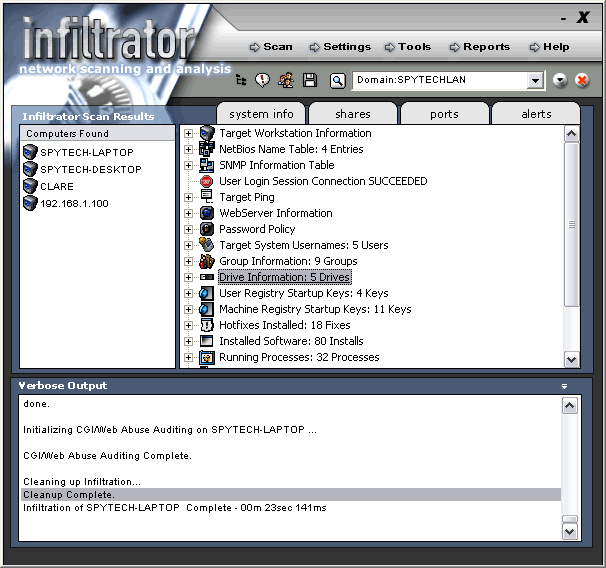Click the magnifier scan icon
This screenshot has width=606, height=568.
click(337, 81)
